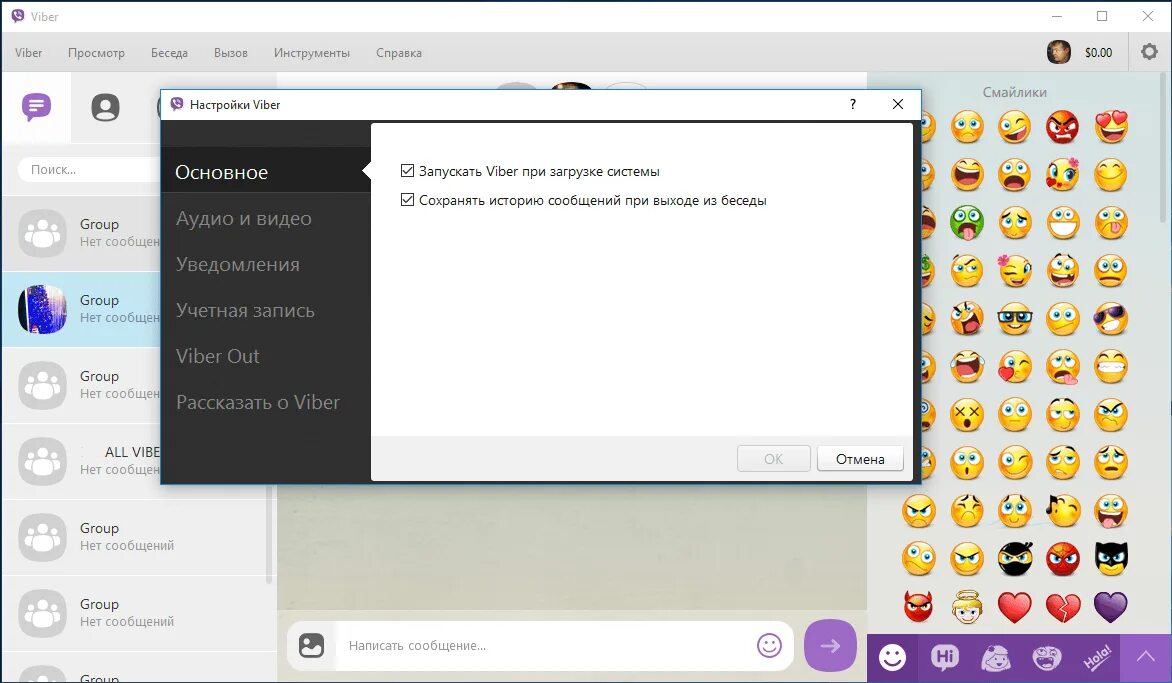The height and width of the screenshot is (683, 1172).
Task: Select the Hi speech-bubble sticker pack
Action: tap(944, 658)
